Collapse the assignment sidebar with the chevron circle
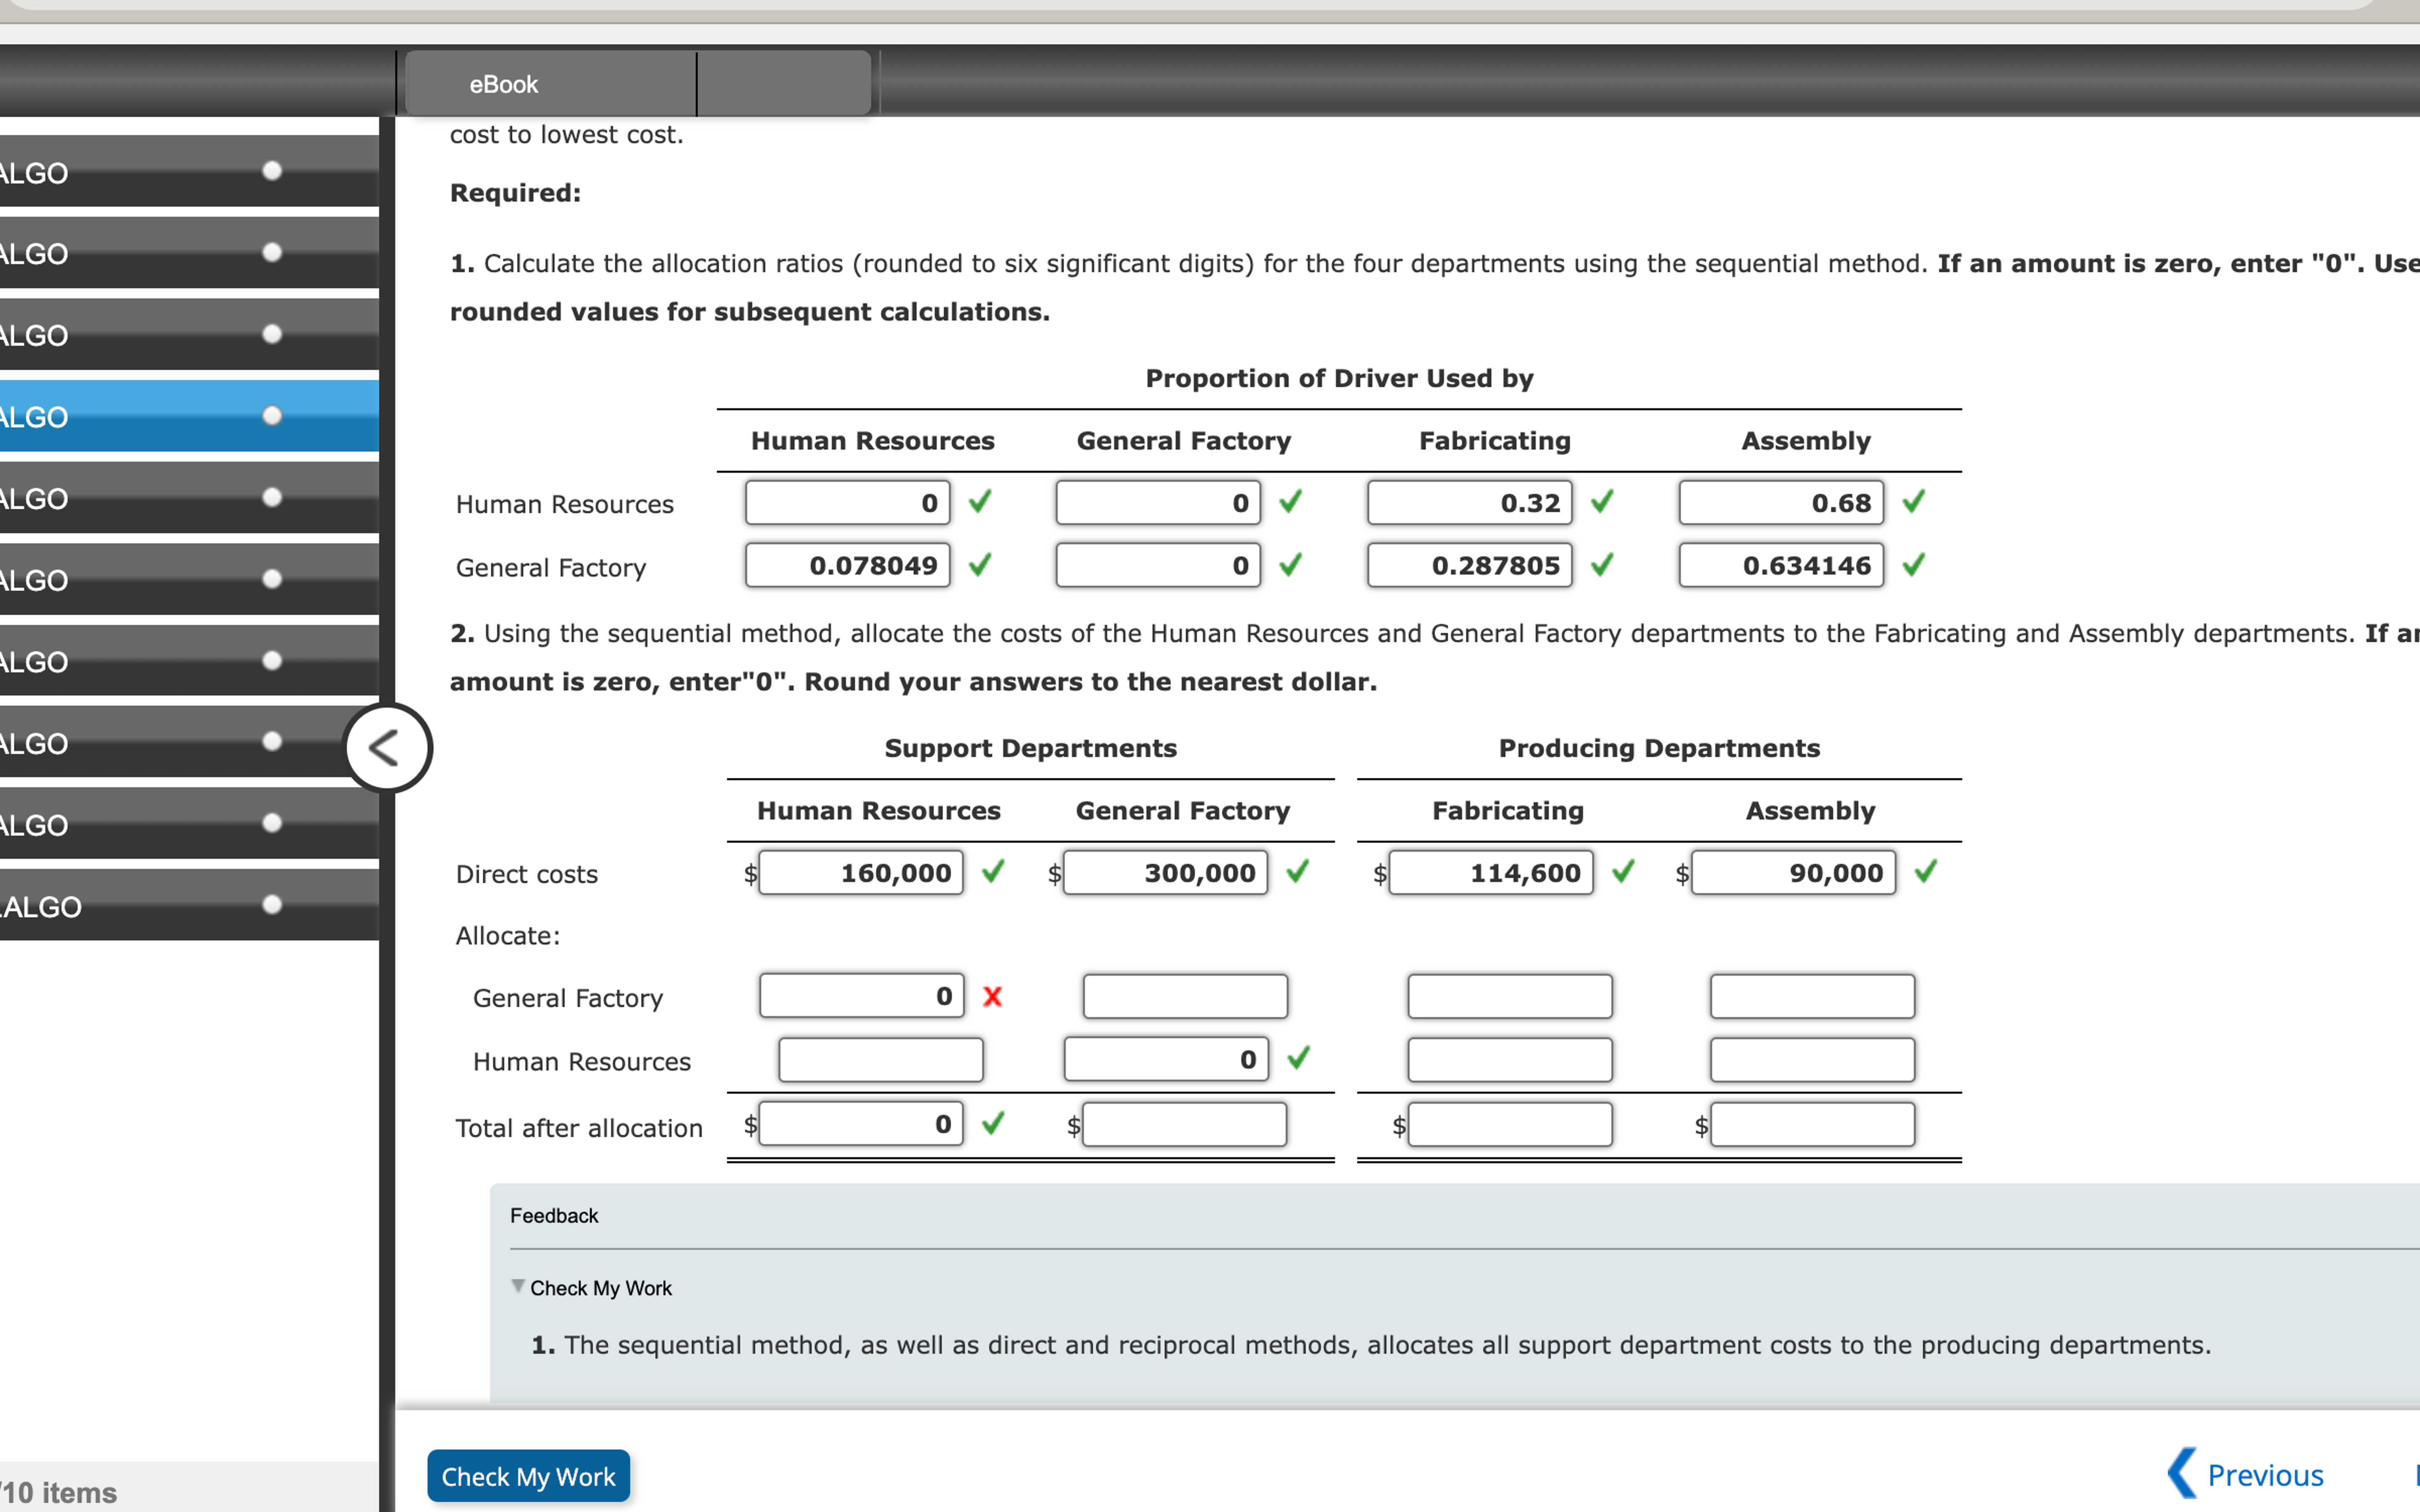This screenshot has height=1512, width=2420. tap(388, 747)
